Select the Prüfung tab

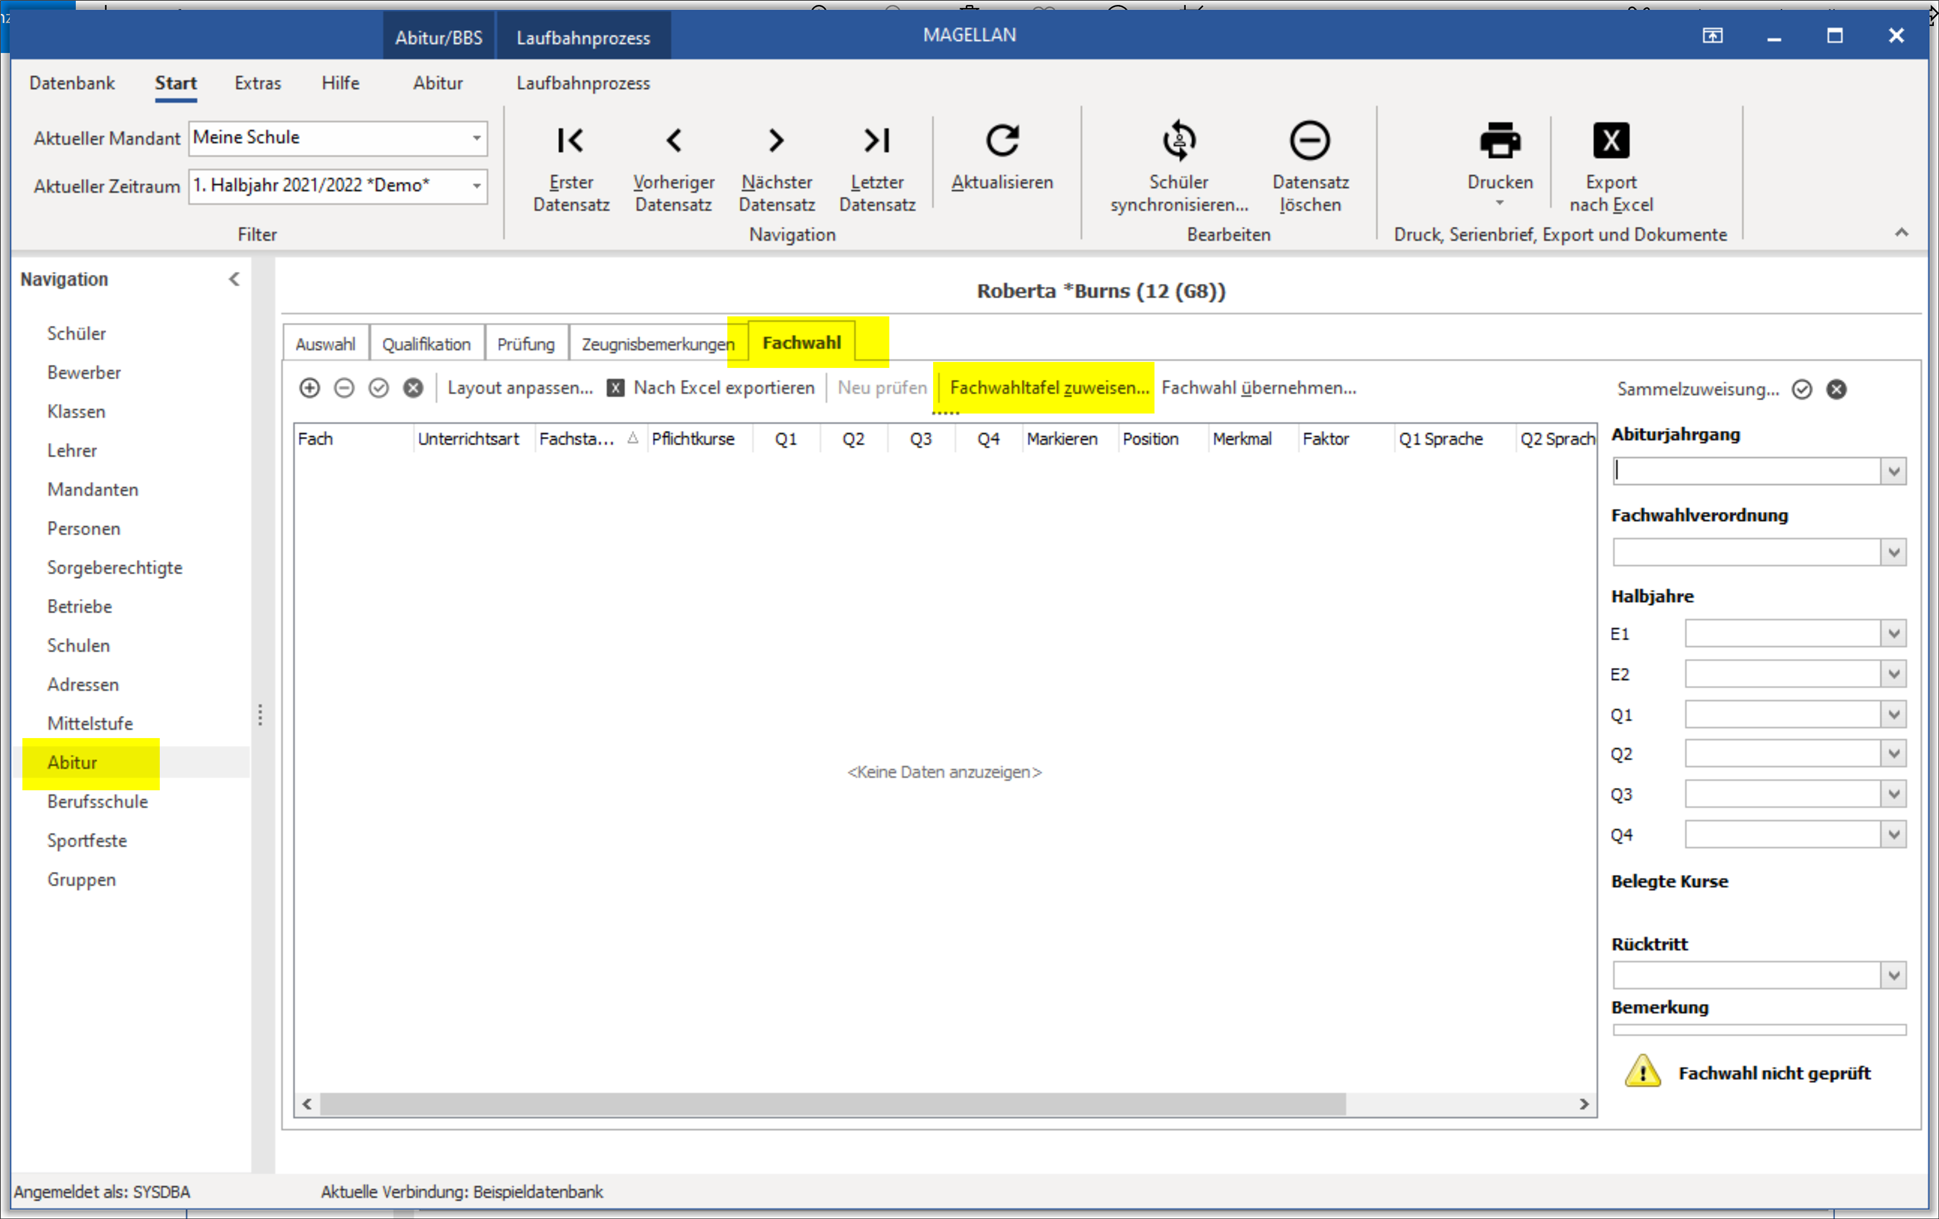[526, 344]
